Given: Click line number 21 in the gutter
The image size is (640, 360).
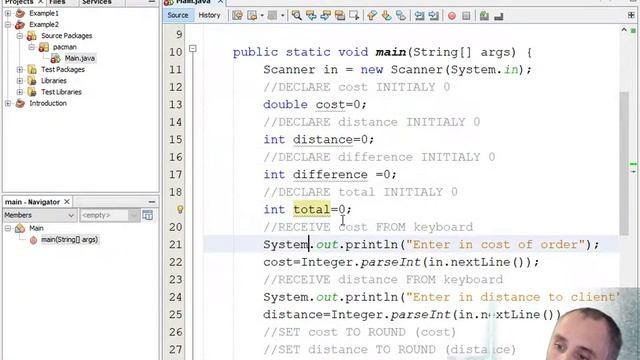Looking at the screenshot, I should point(176,244).
